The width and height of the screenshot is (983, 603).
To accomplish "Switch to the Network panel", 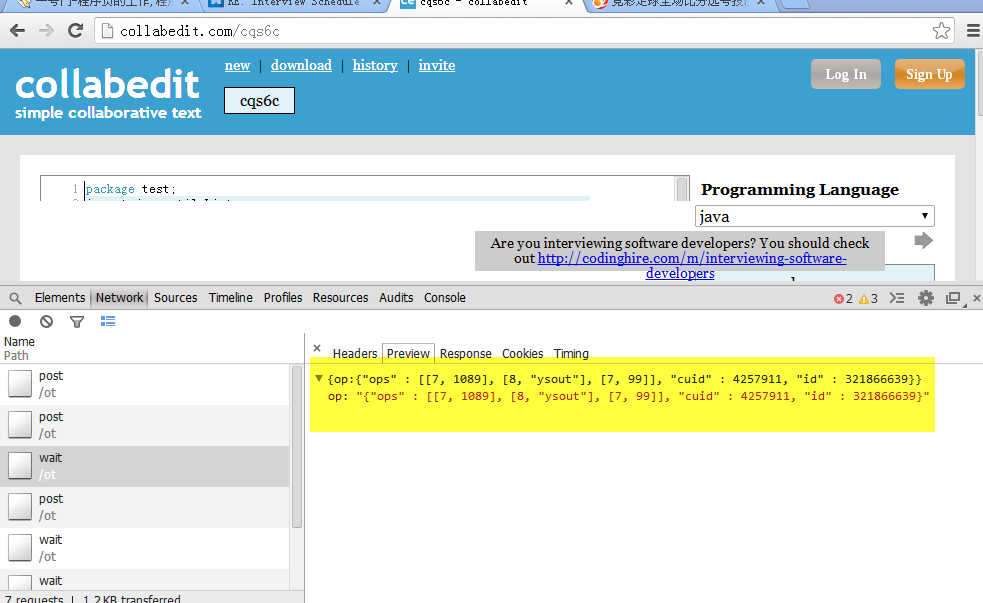I will 119,298.
